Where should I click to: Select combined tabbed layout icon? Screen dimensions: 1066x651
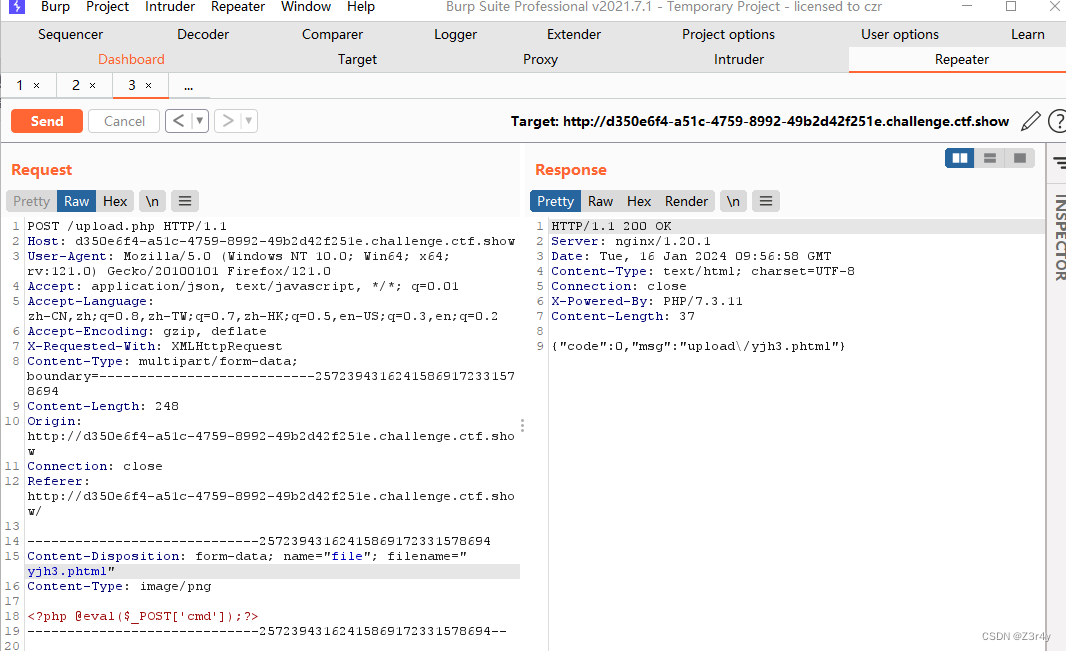pos(1020,158)
